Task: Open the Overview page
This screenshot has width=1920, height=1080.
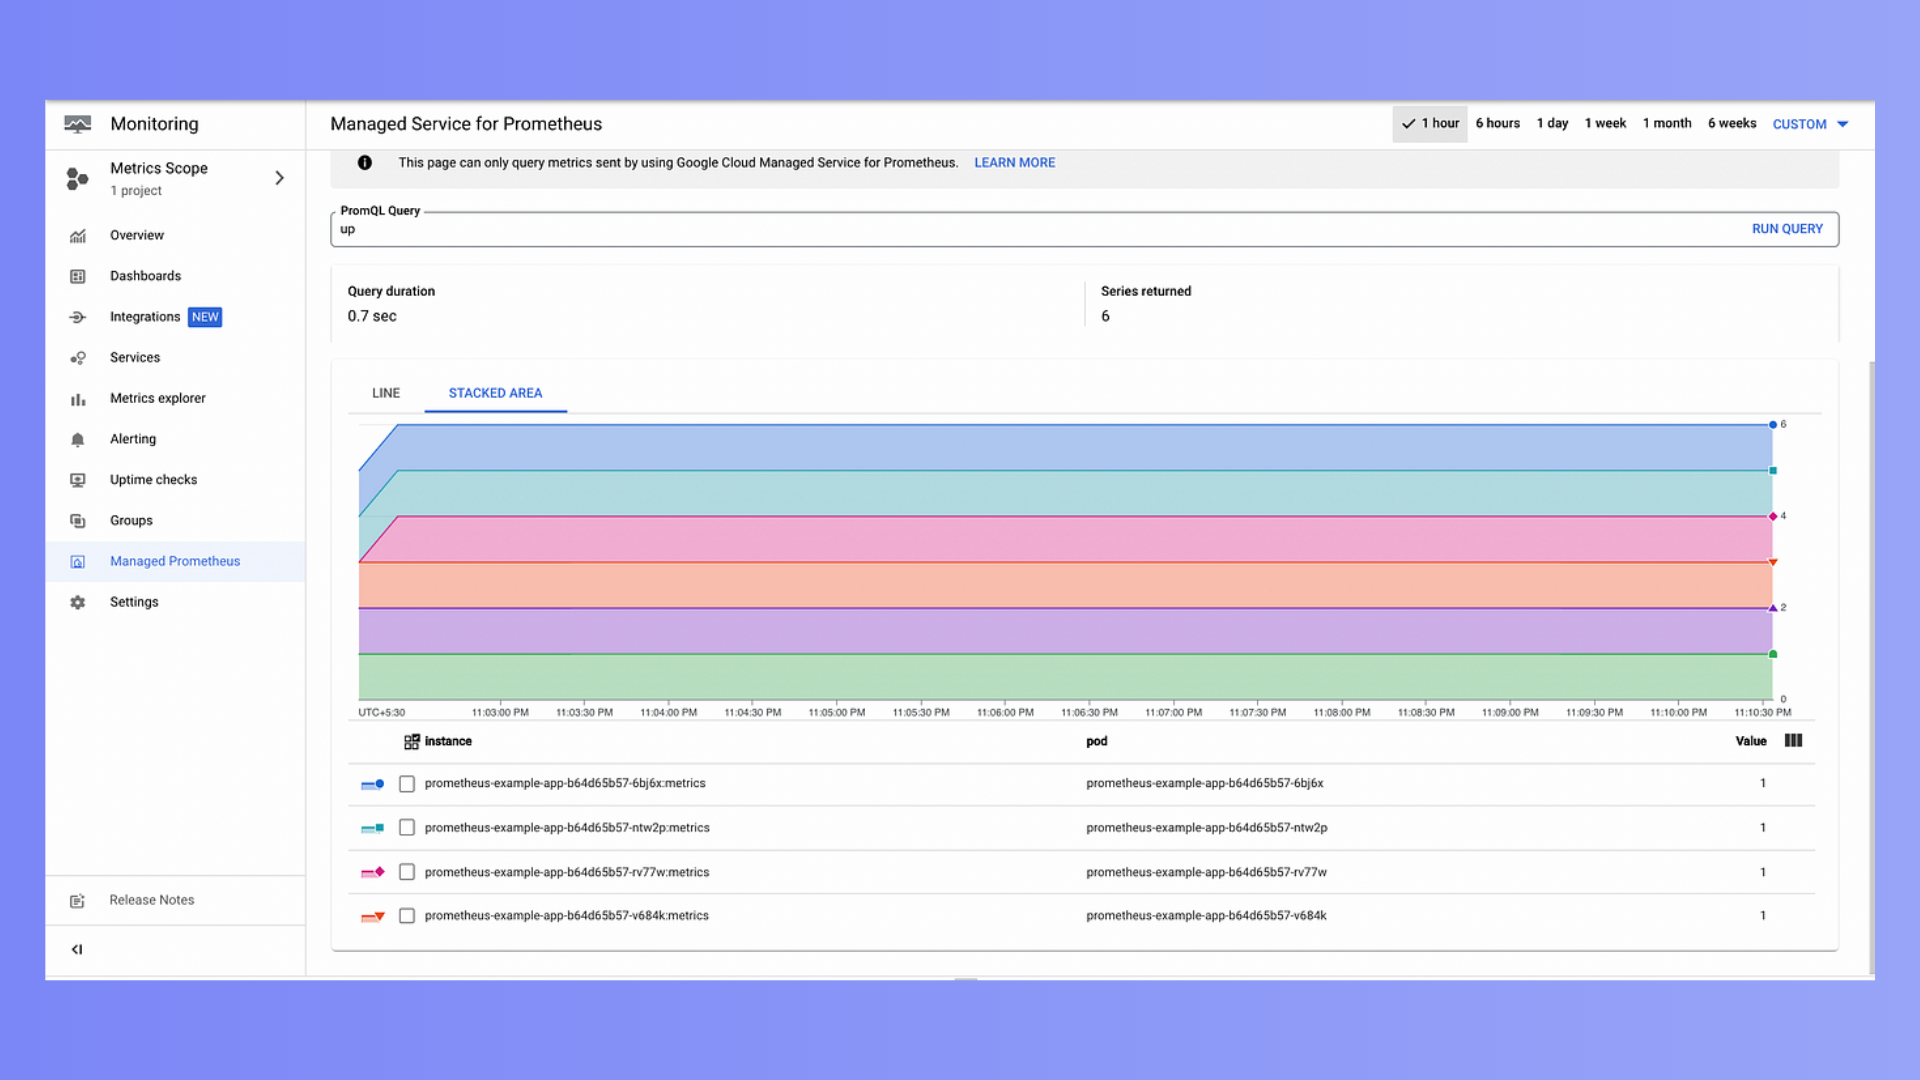Action: click(137, 236)
